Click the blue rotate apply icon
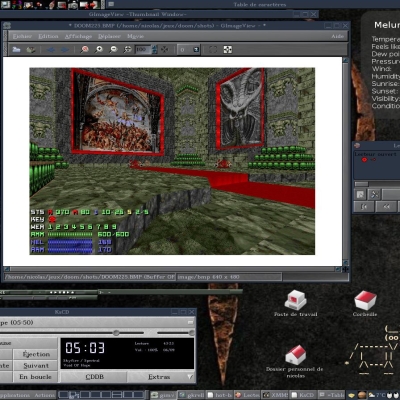 (x=196, y=50)
